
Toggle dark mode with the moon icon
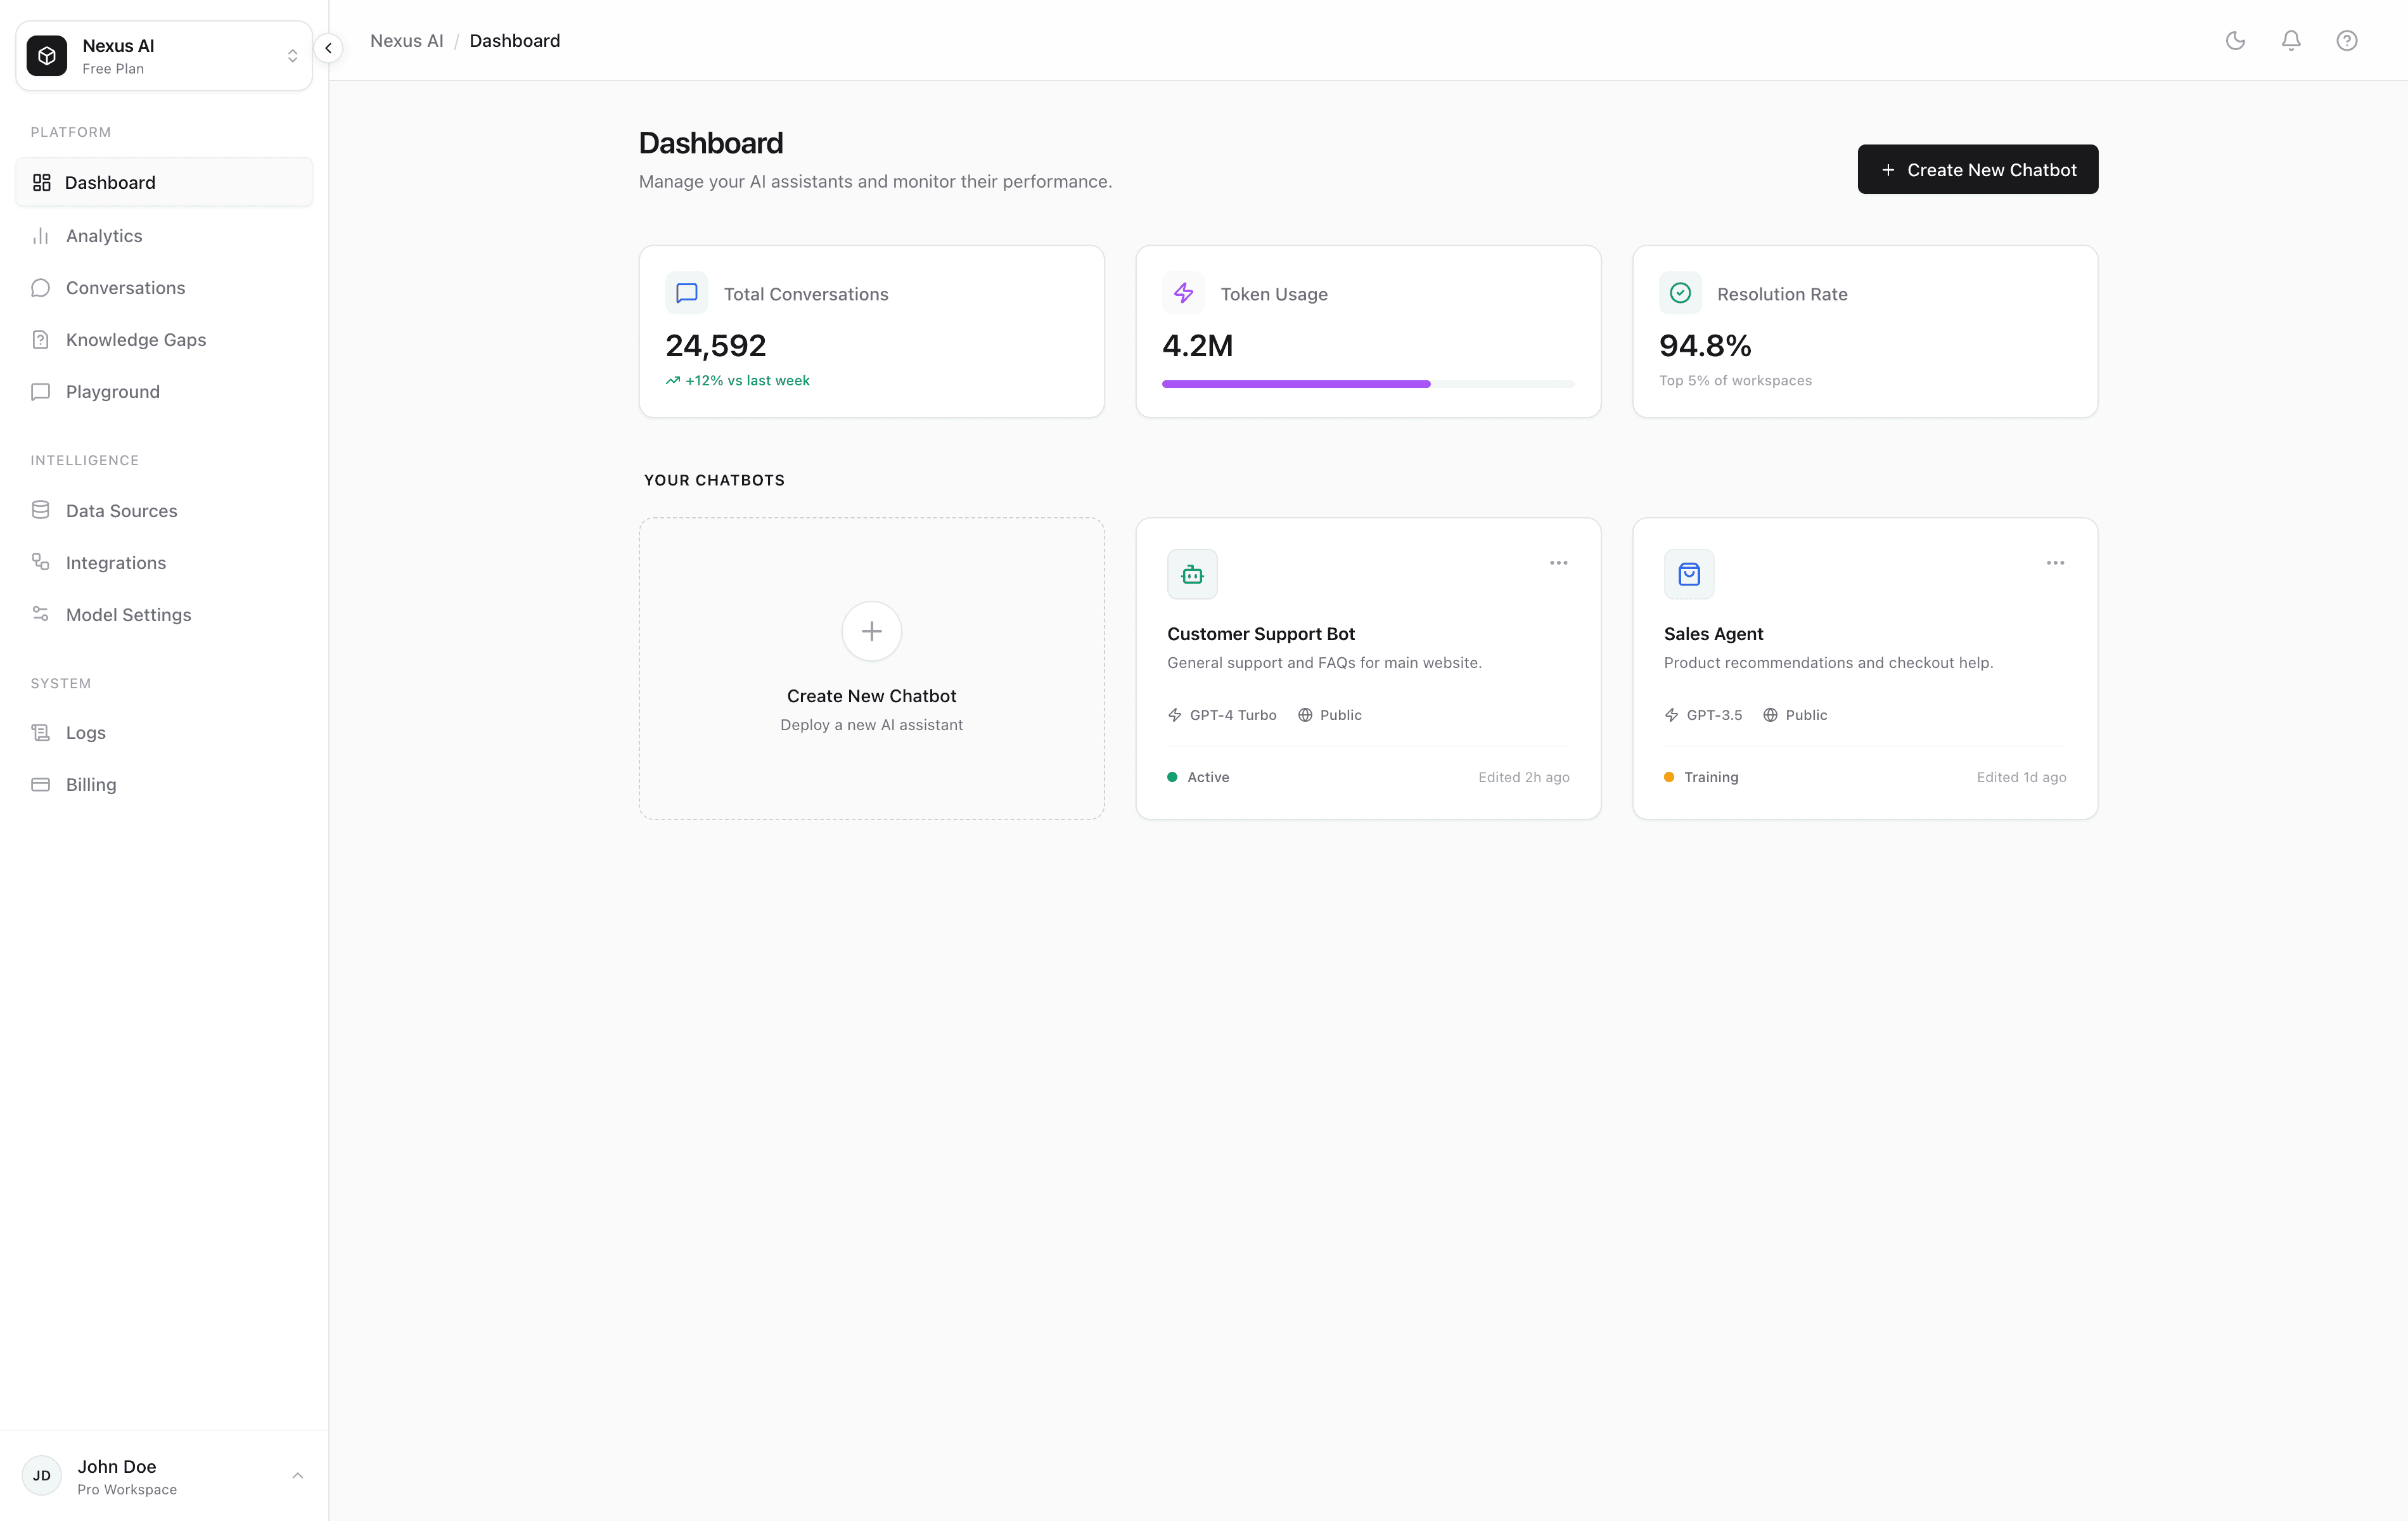tap(2235, 41)
